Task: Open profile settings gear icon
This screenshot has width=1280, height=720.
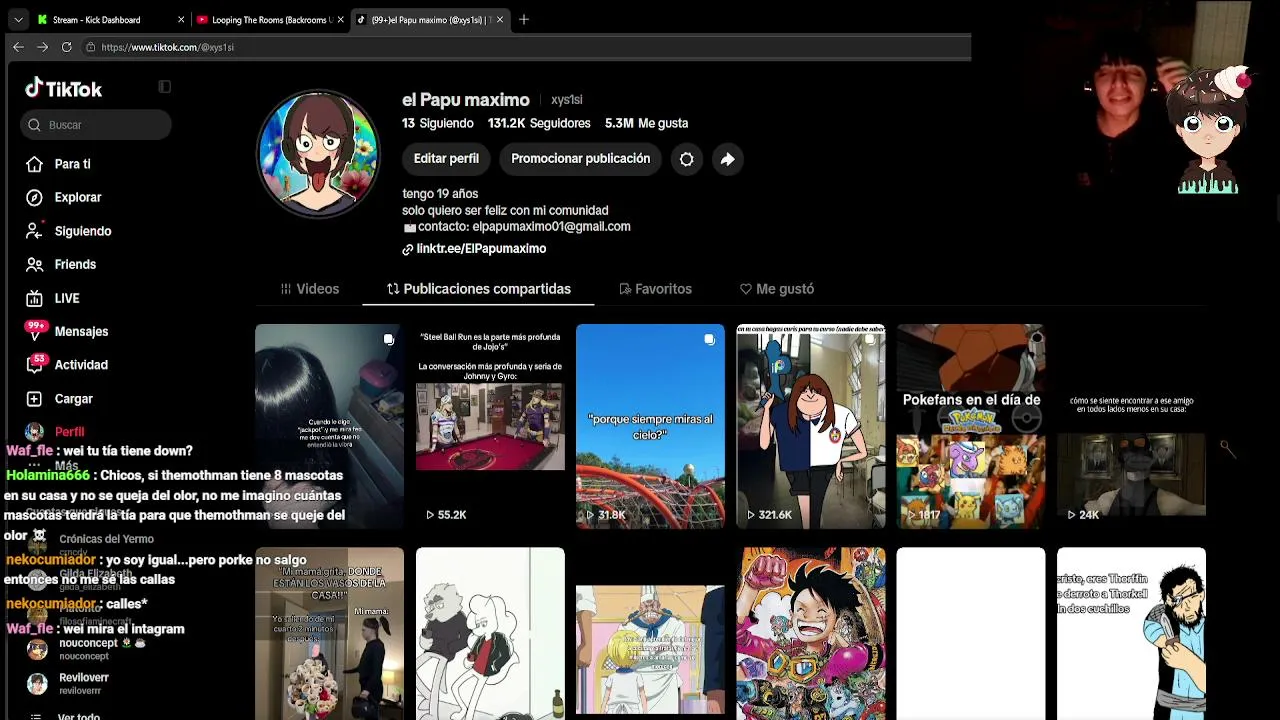Action: pyautogui.click(x=686, y=159)
